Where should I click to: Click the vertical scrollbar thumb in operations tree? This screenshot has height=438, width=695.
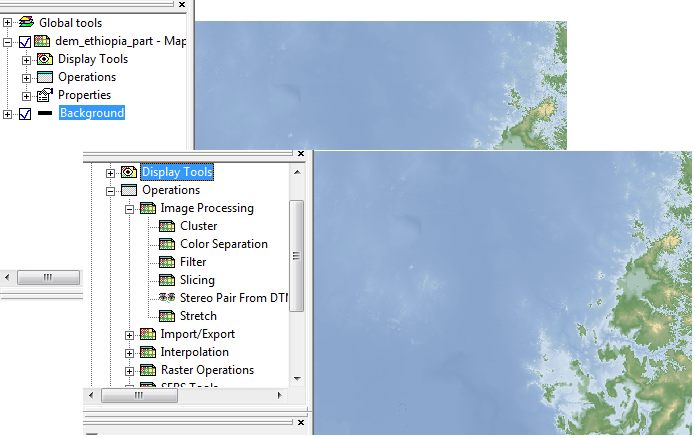[297, 256]
